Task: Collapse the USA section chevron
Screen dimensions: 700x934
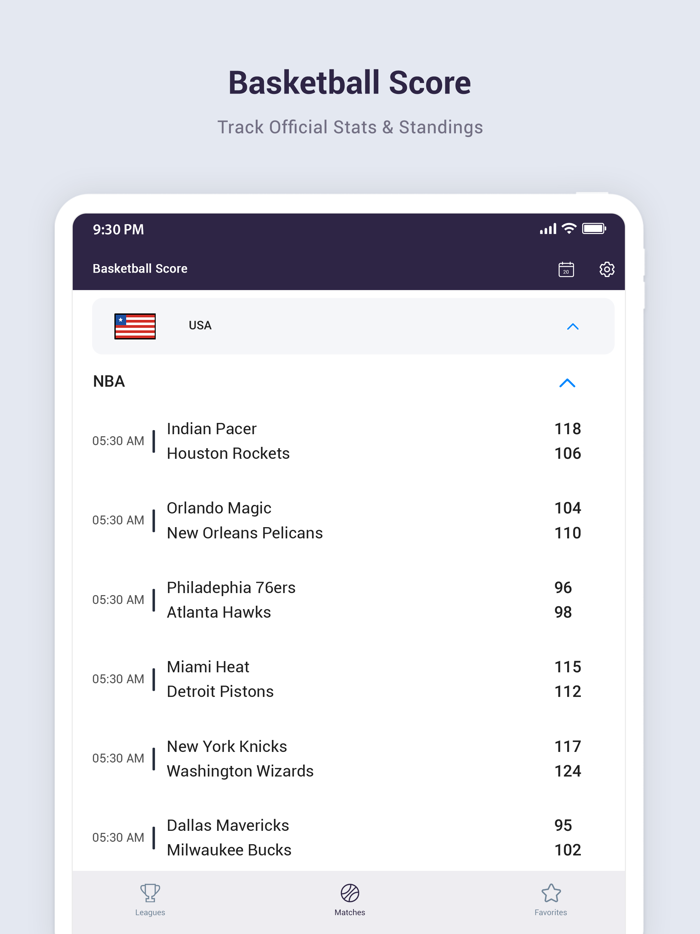Action: [x=572, y=326]
